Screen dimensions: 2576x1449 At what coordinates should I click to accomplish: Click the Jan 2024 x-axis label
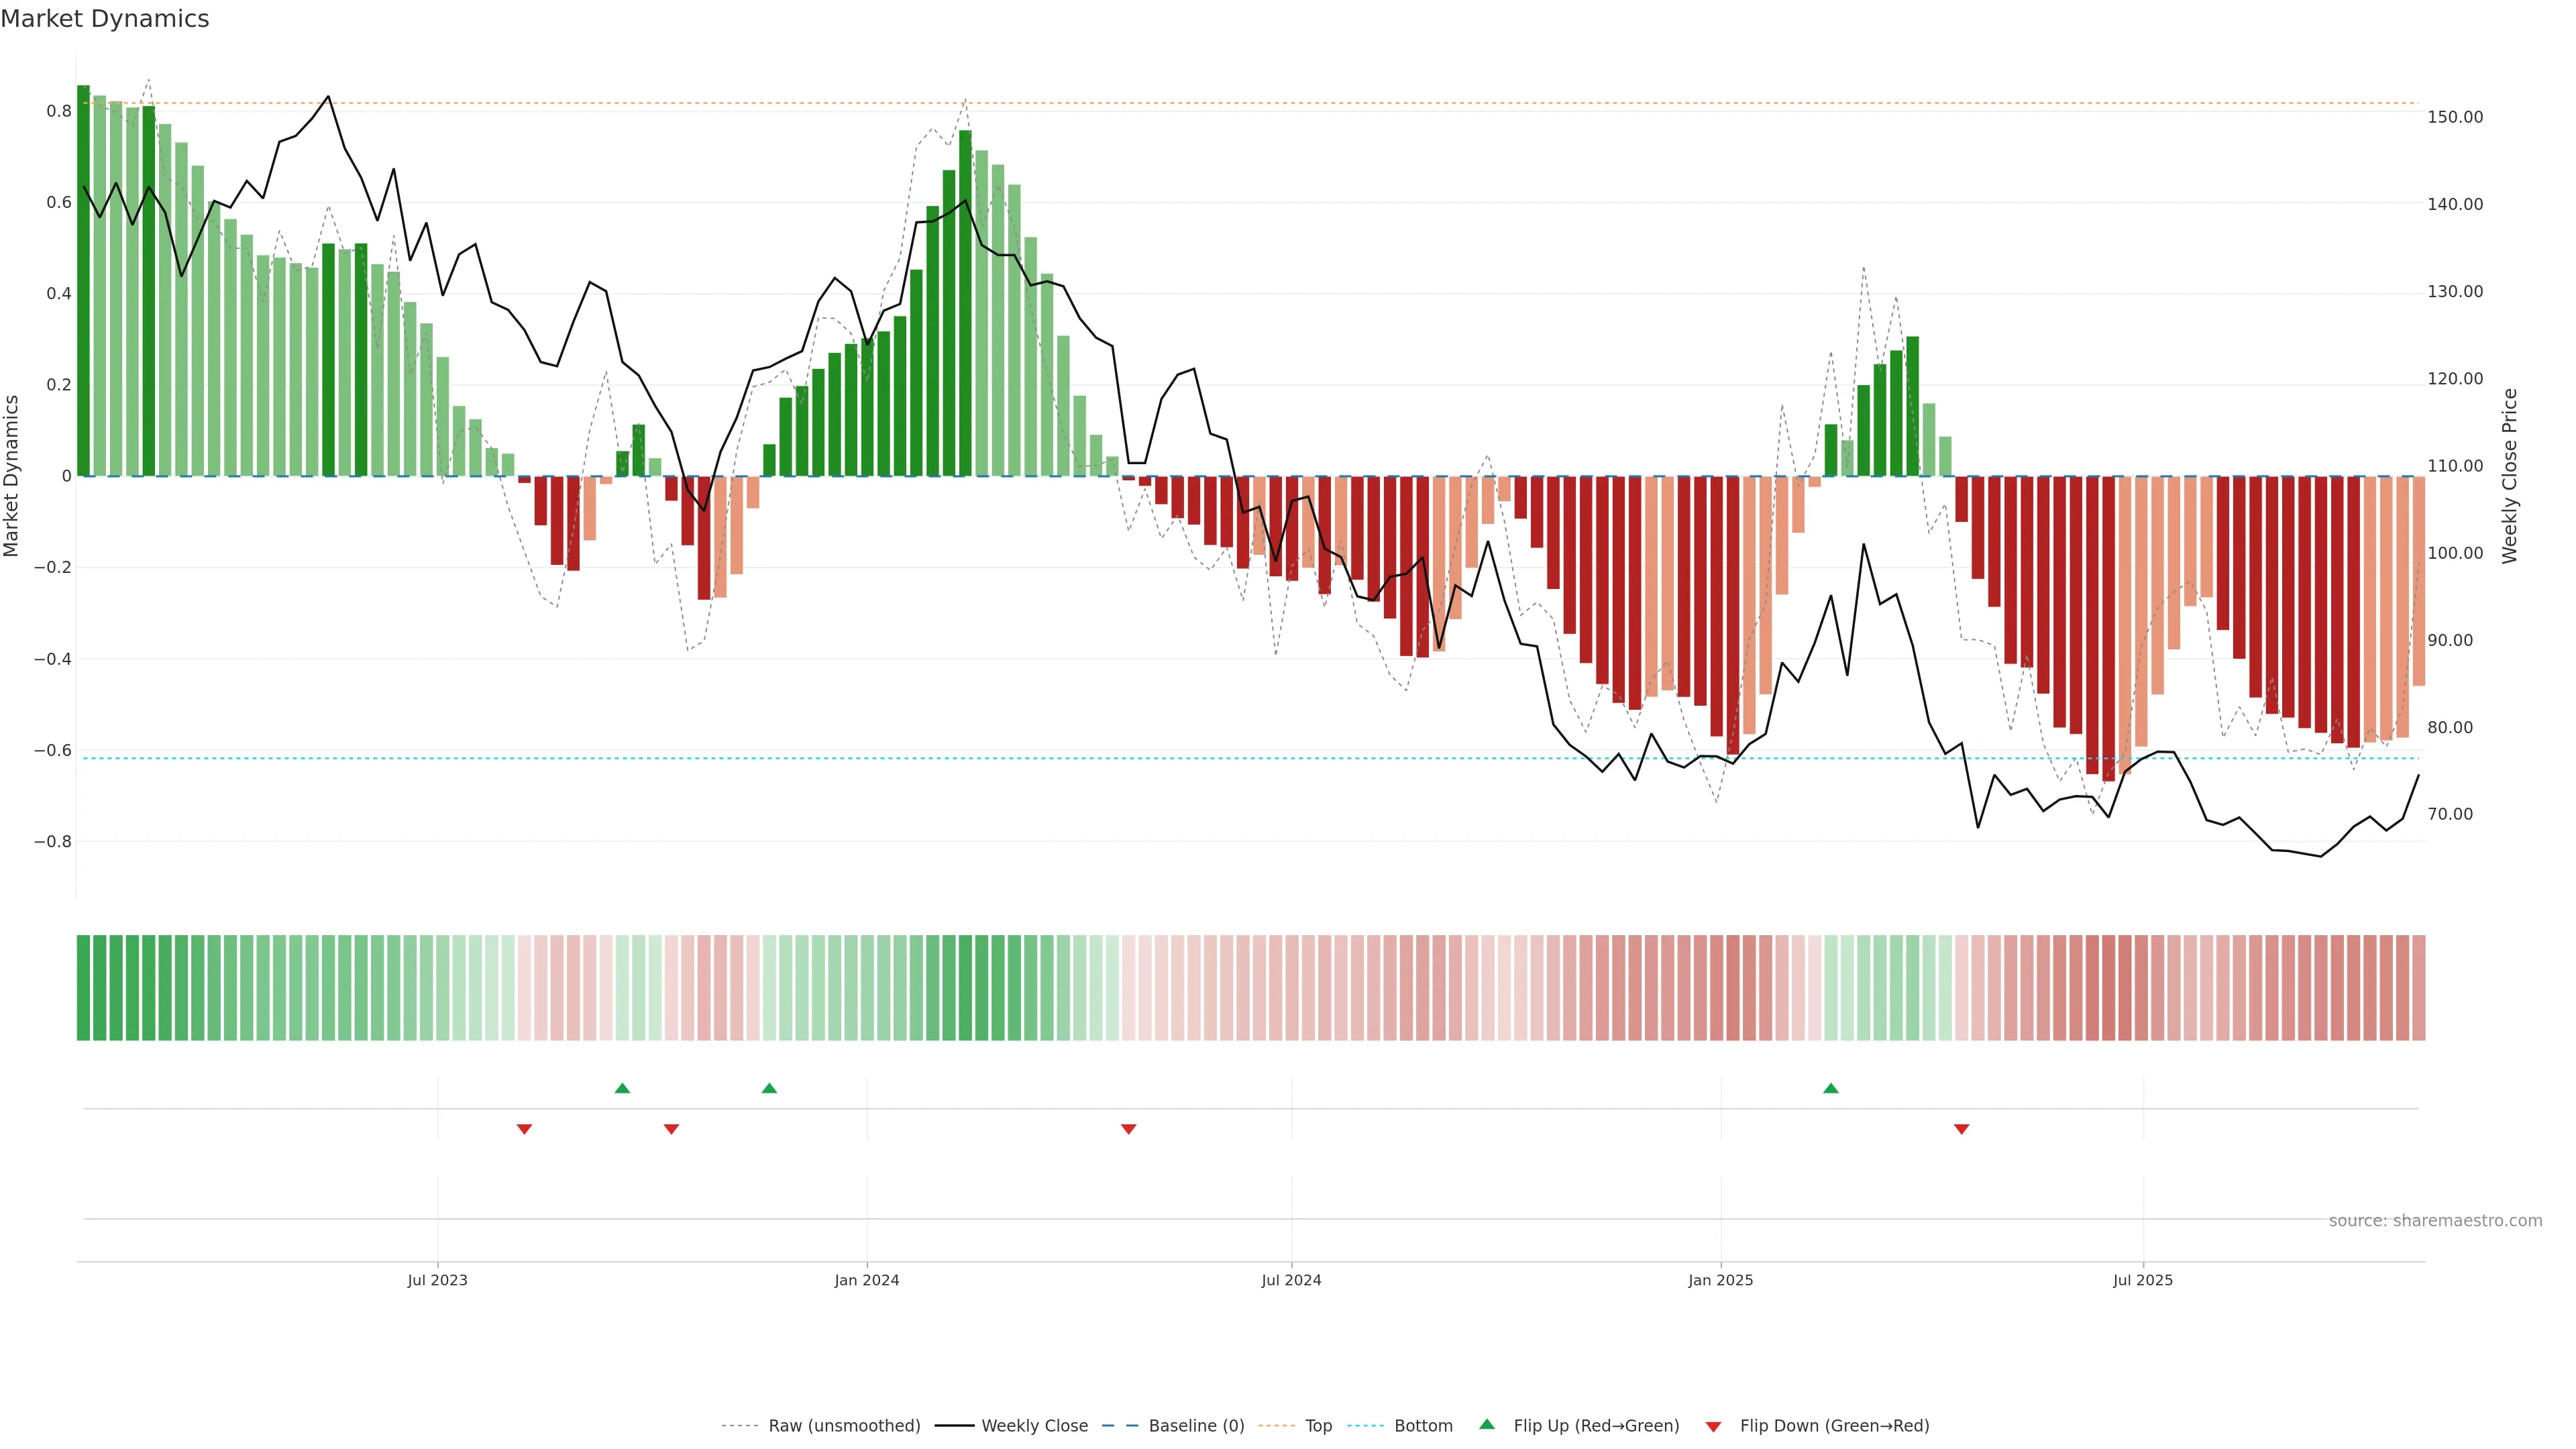pos(867,1280)
